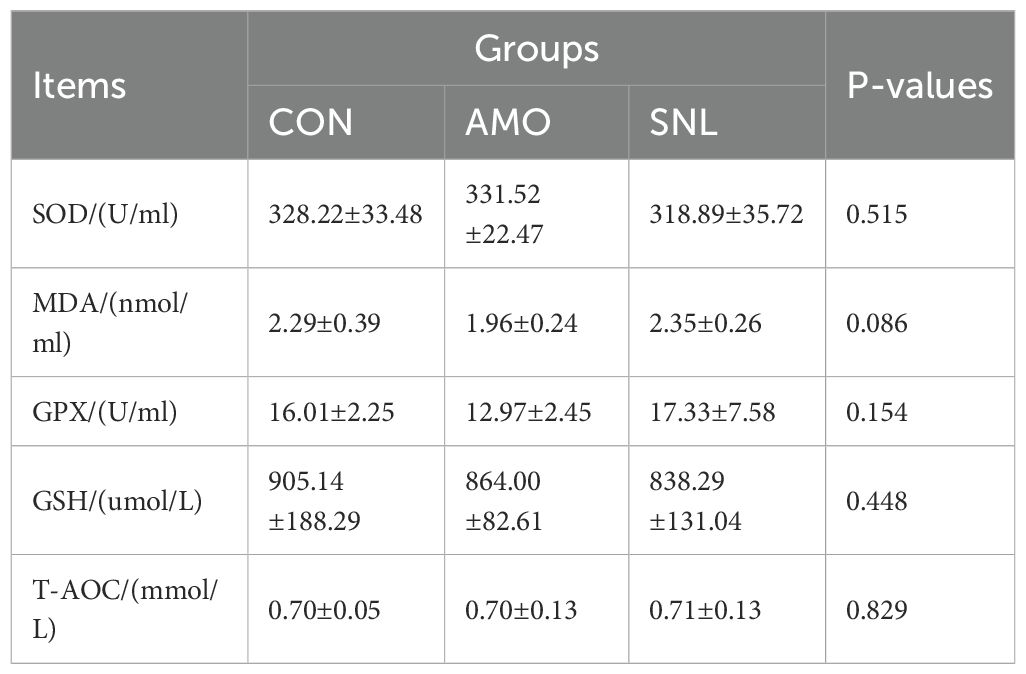Image resolution: width=1026 pixels, height=674 pixels.
Task: Click the SNL value 318.89±35.72
Action: 725,214
